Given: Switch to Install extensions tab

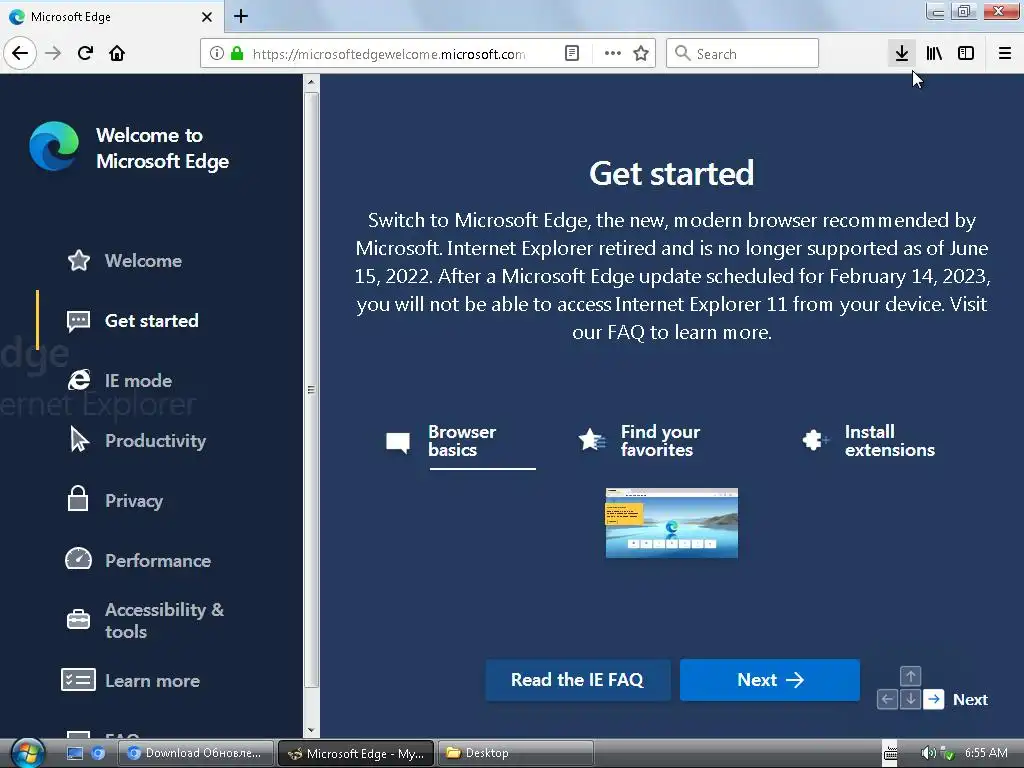Looking at the screenshot, I should 869,441.
